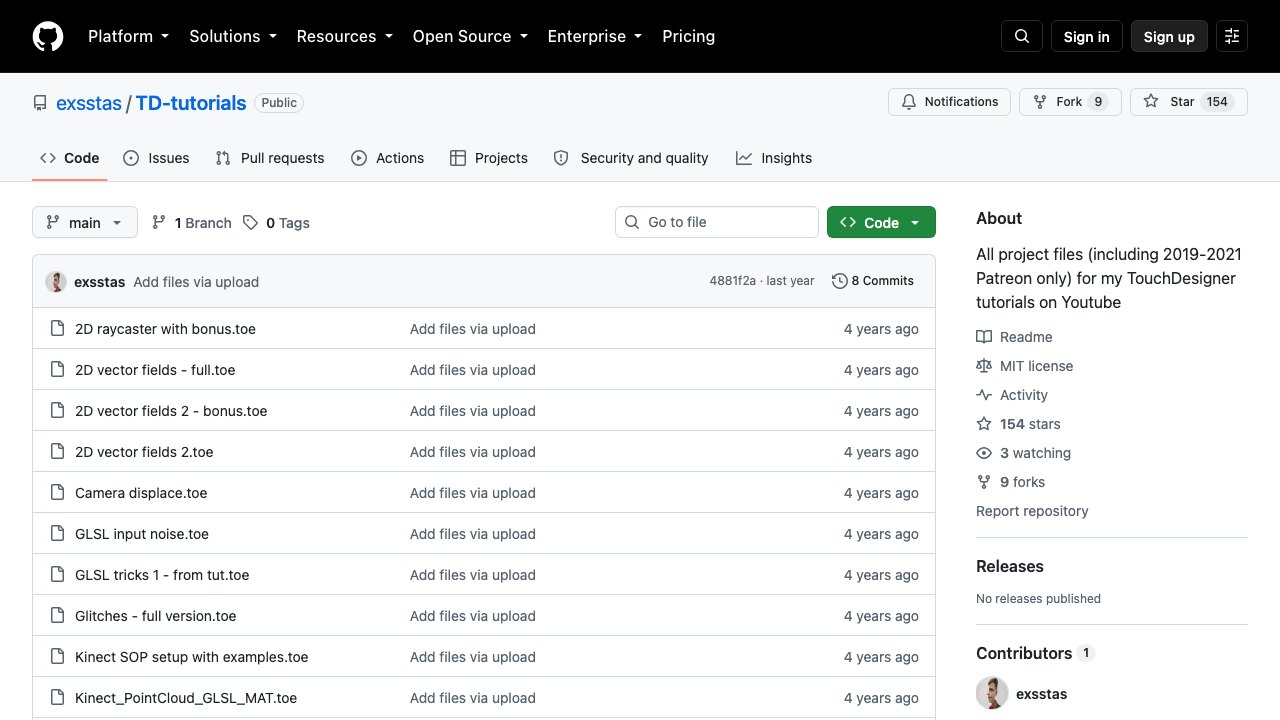This screenshot has height=720, width=1280.
Task: Click the file icon for Camera displace.toe
Action: pos(57,493)
